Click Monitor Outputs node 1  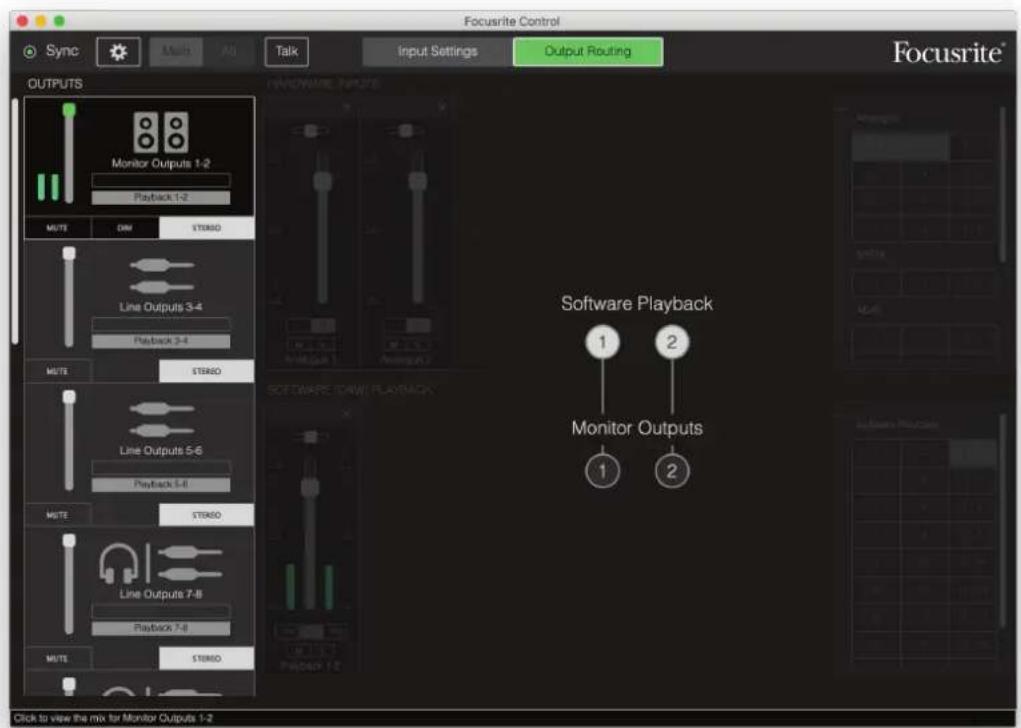tap(602, 471)
